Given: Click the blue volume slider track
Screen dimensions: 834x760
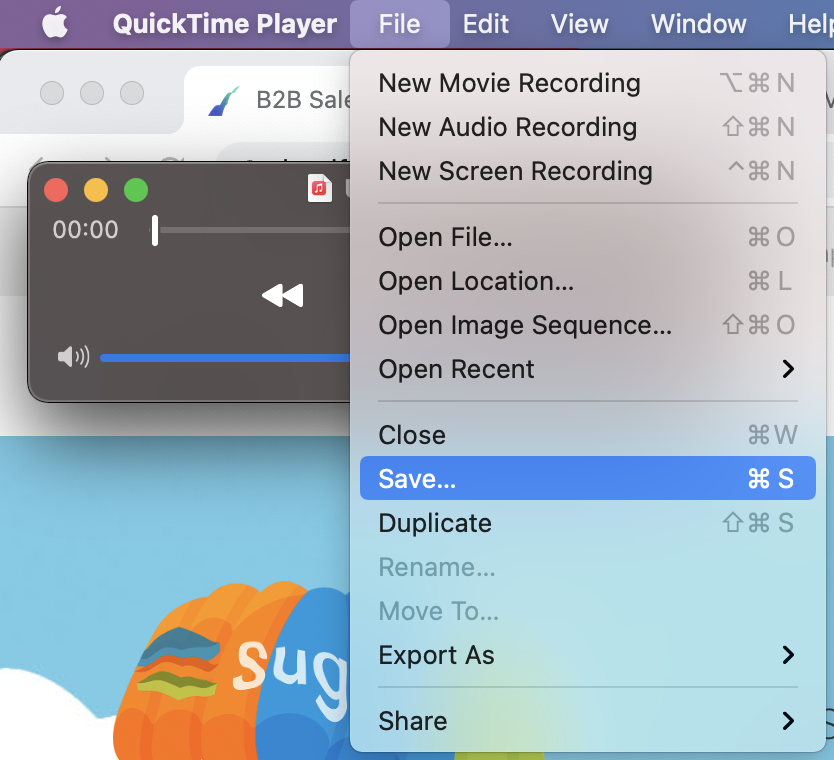Looking at the screenshot, I should pos(225,358).
